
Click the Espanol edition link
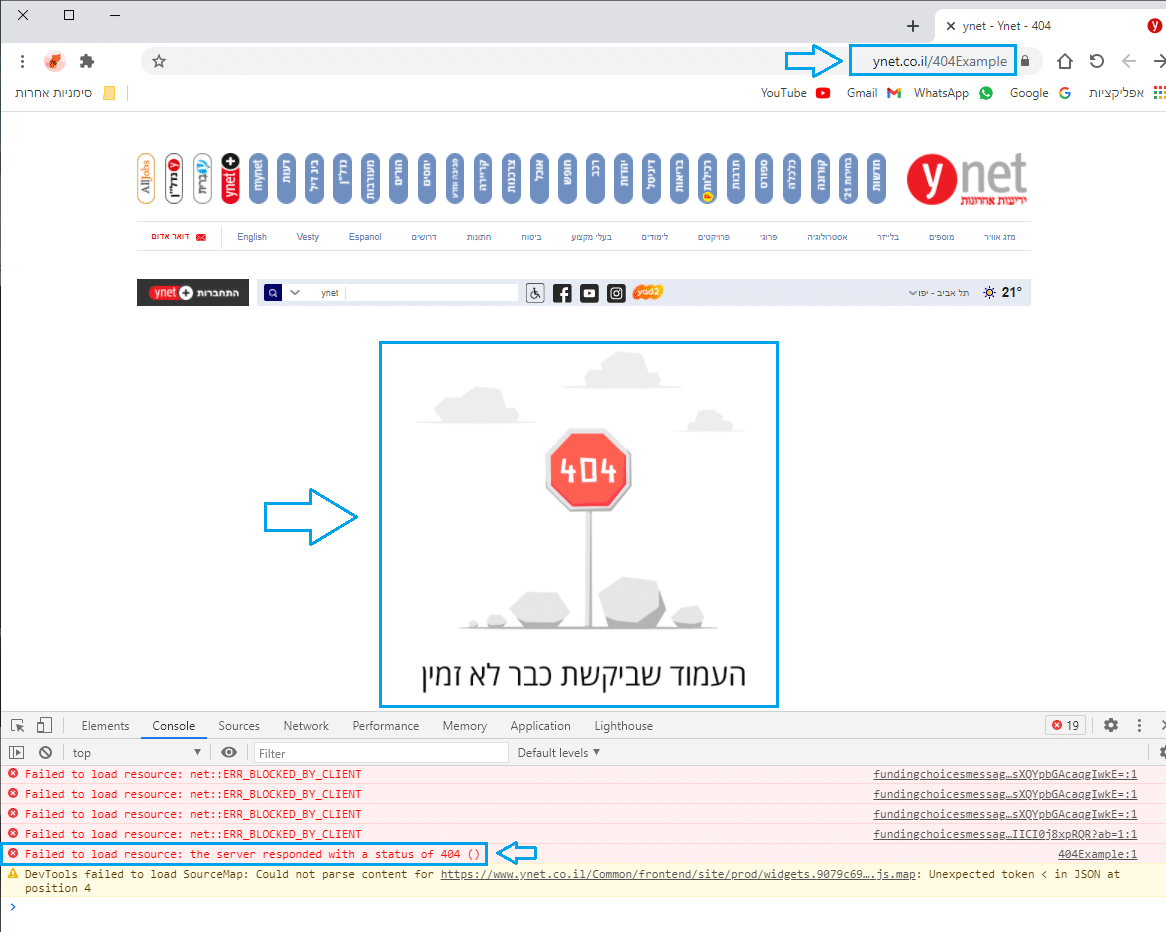[365, 237]
